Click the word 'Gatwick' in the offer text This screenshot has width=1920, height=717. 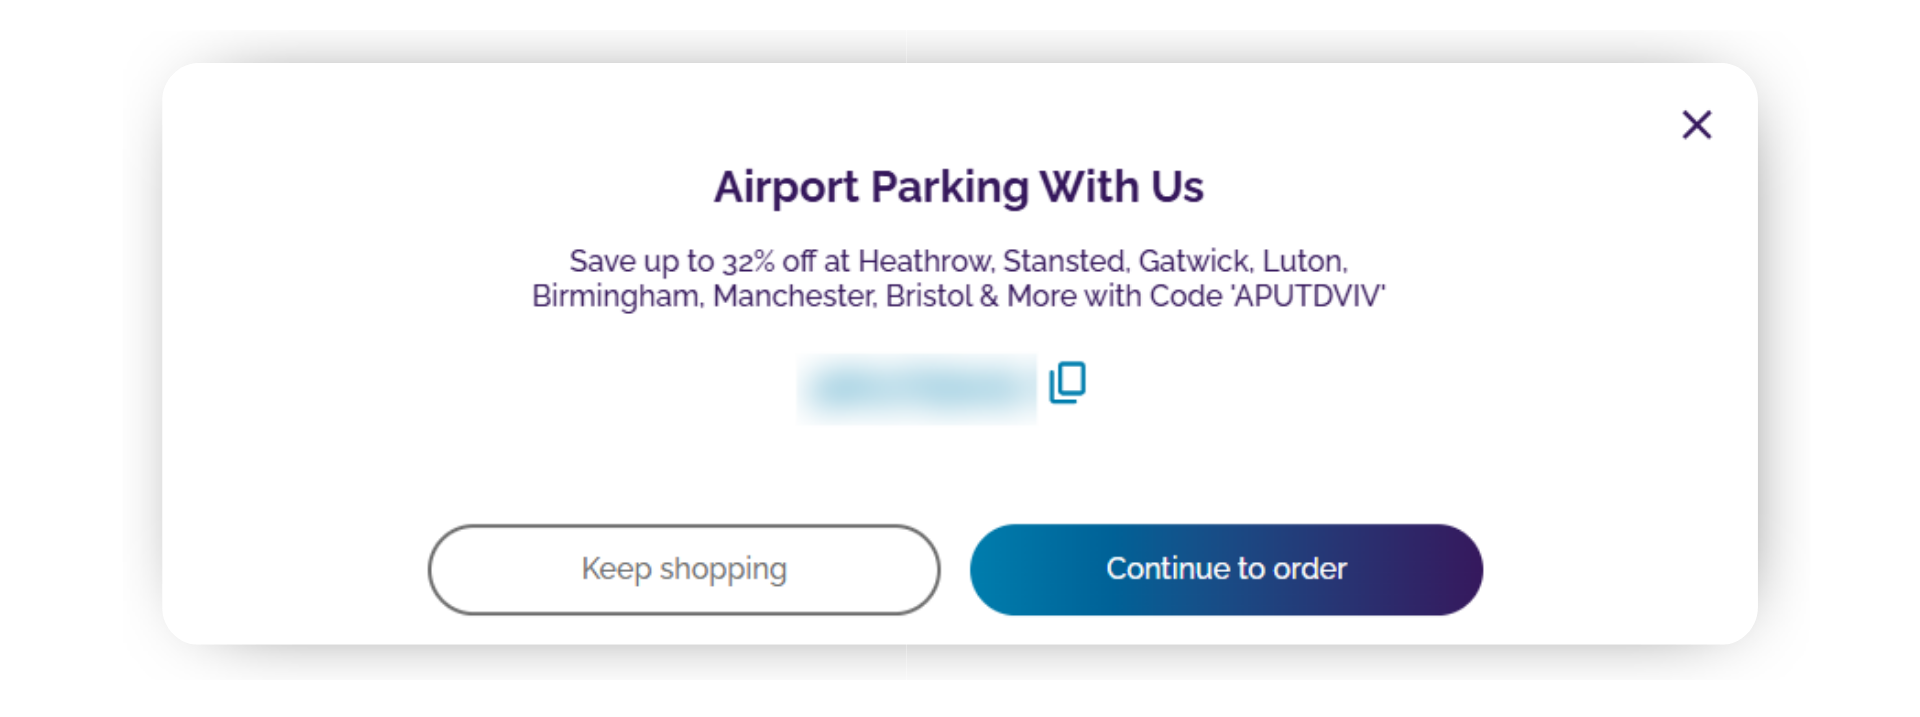pyautogui.click(x=1194, y=261)
